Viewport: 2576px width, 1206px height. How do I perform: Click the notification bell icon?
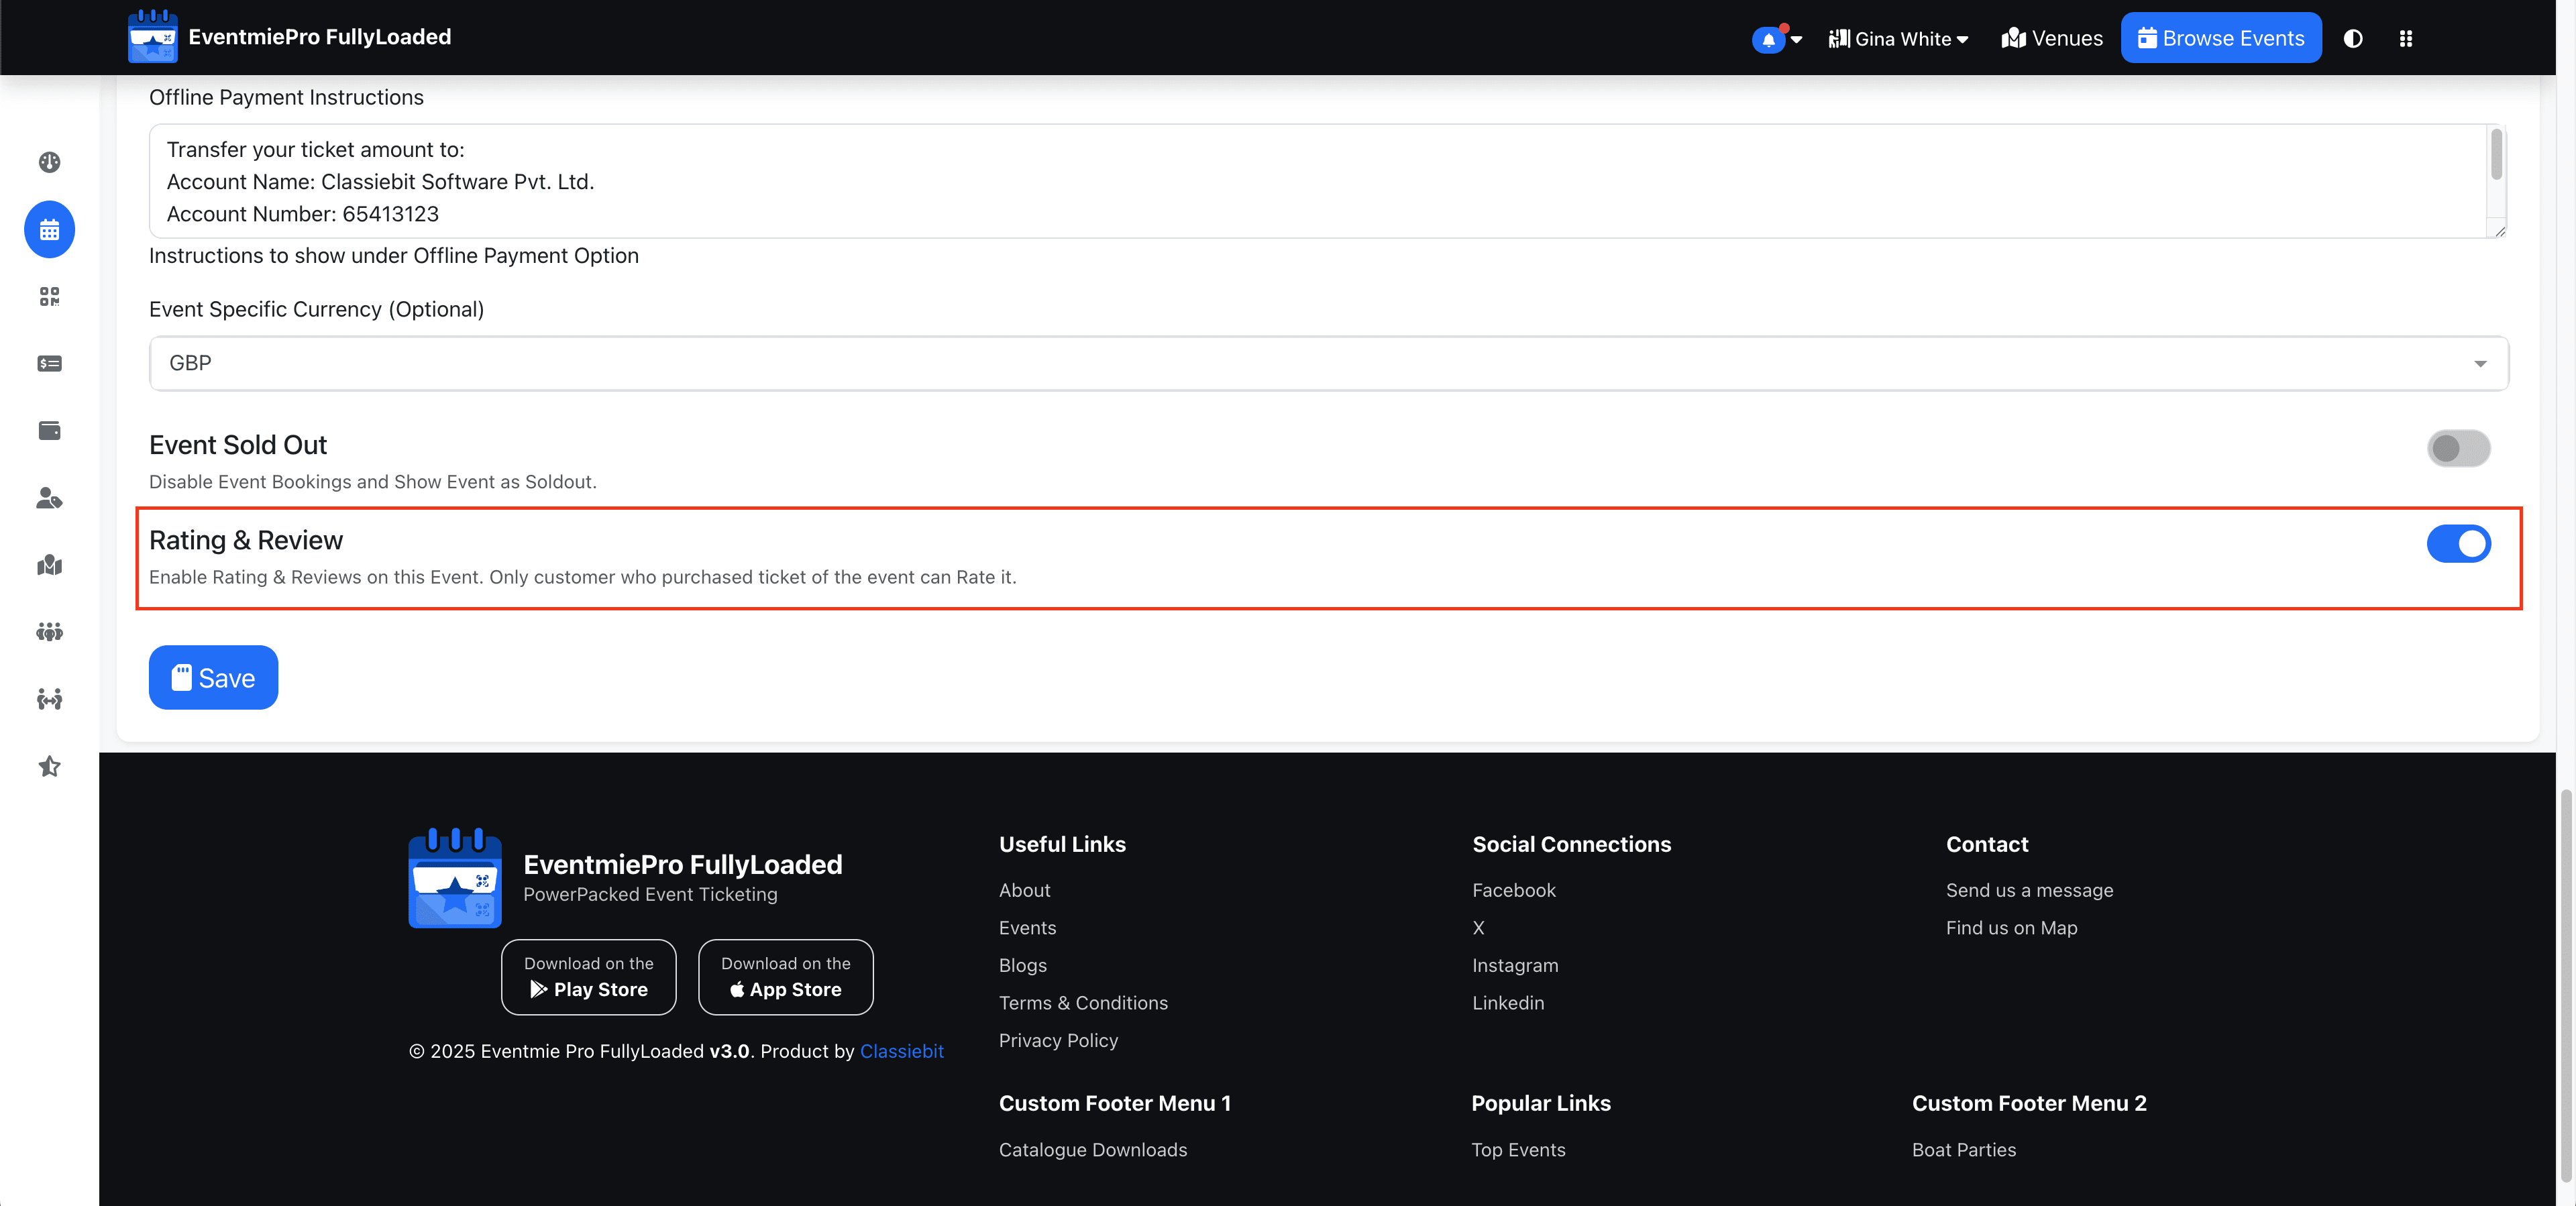[1768, 39]
